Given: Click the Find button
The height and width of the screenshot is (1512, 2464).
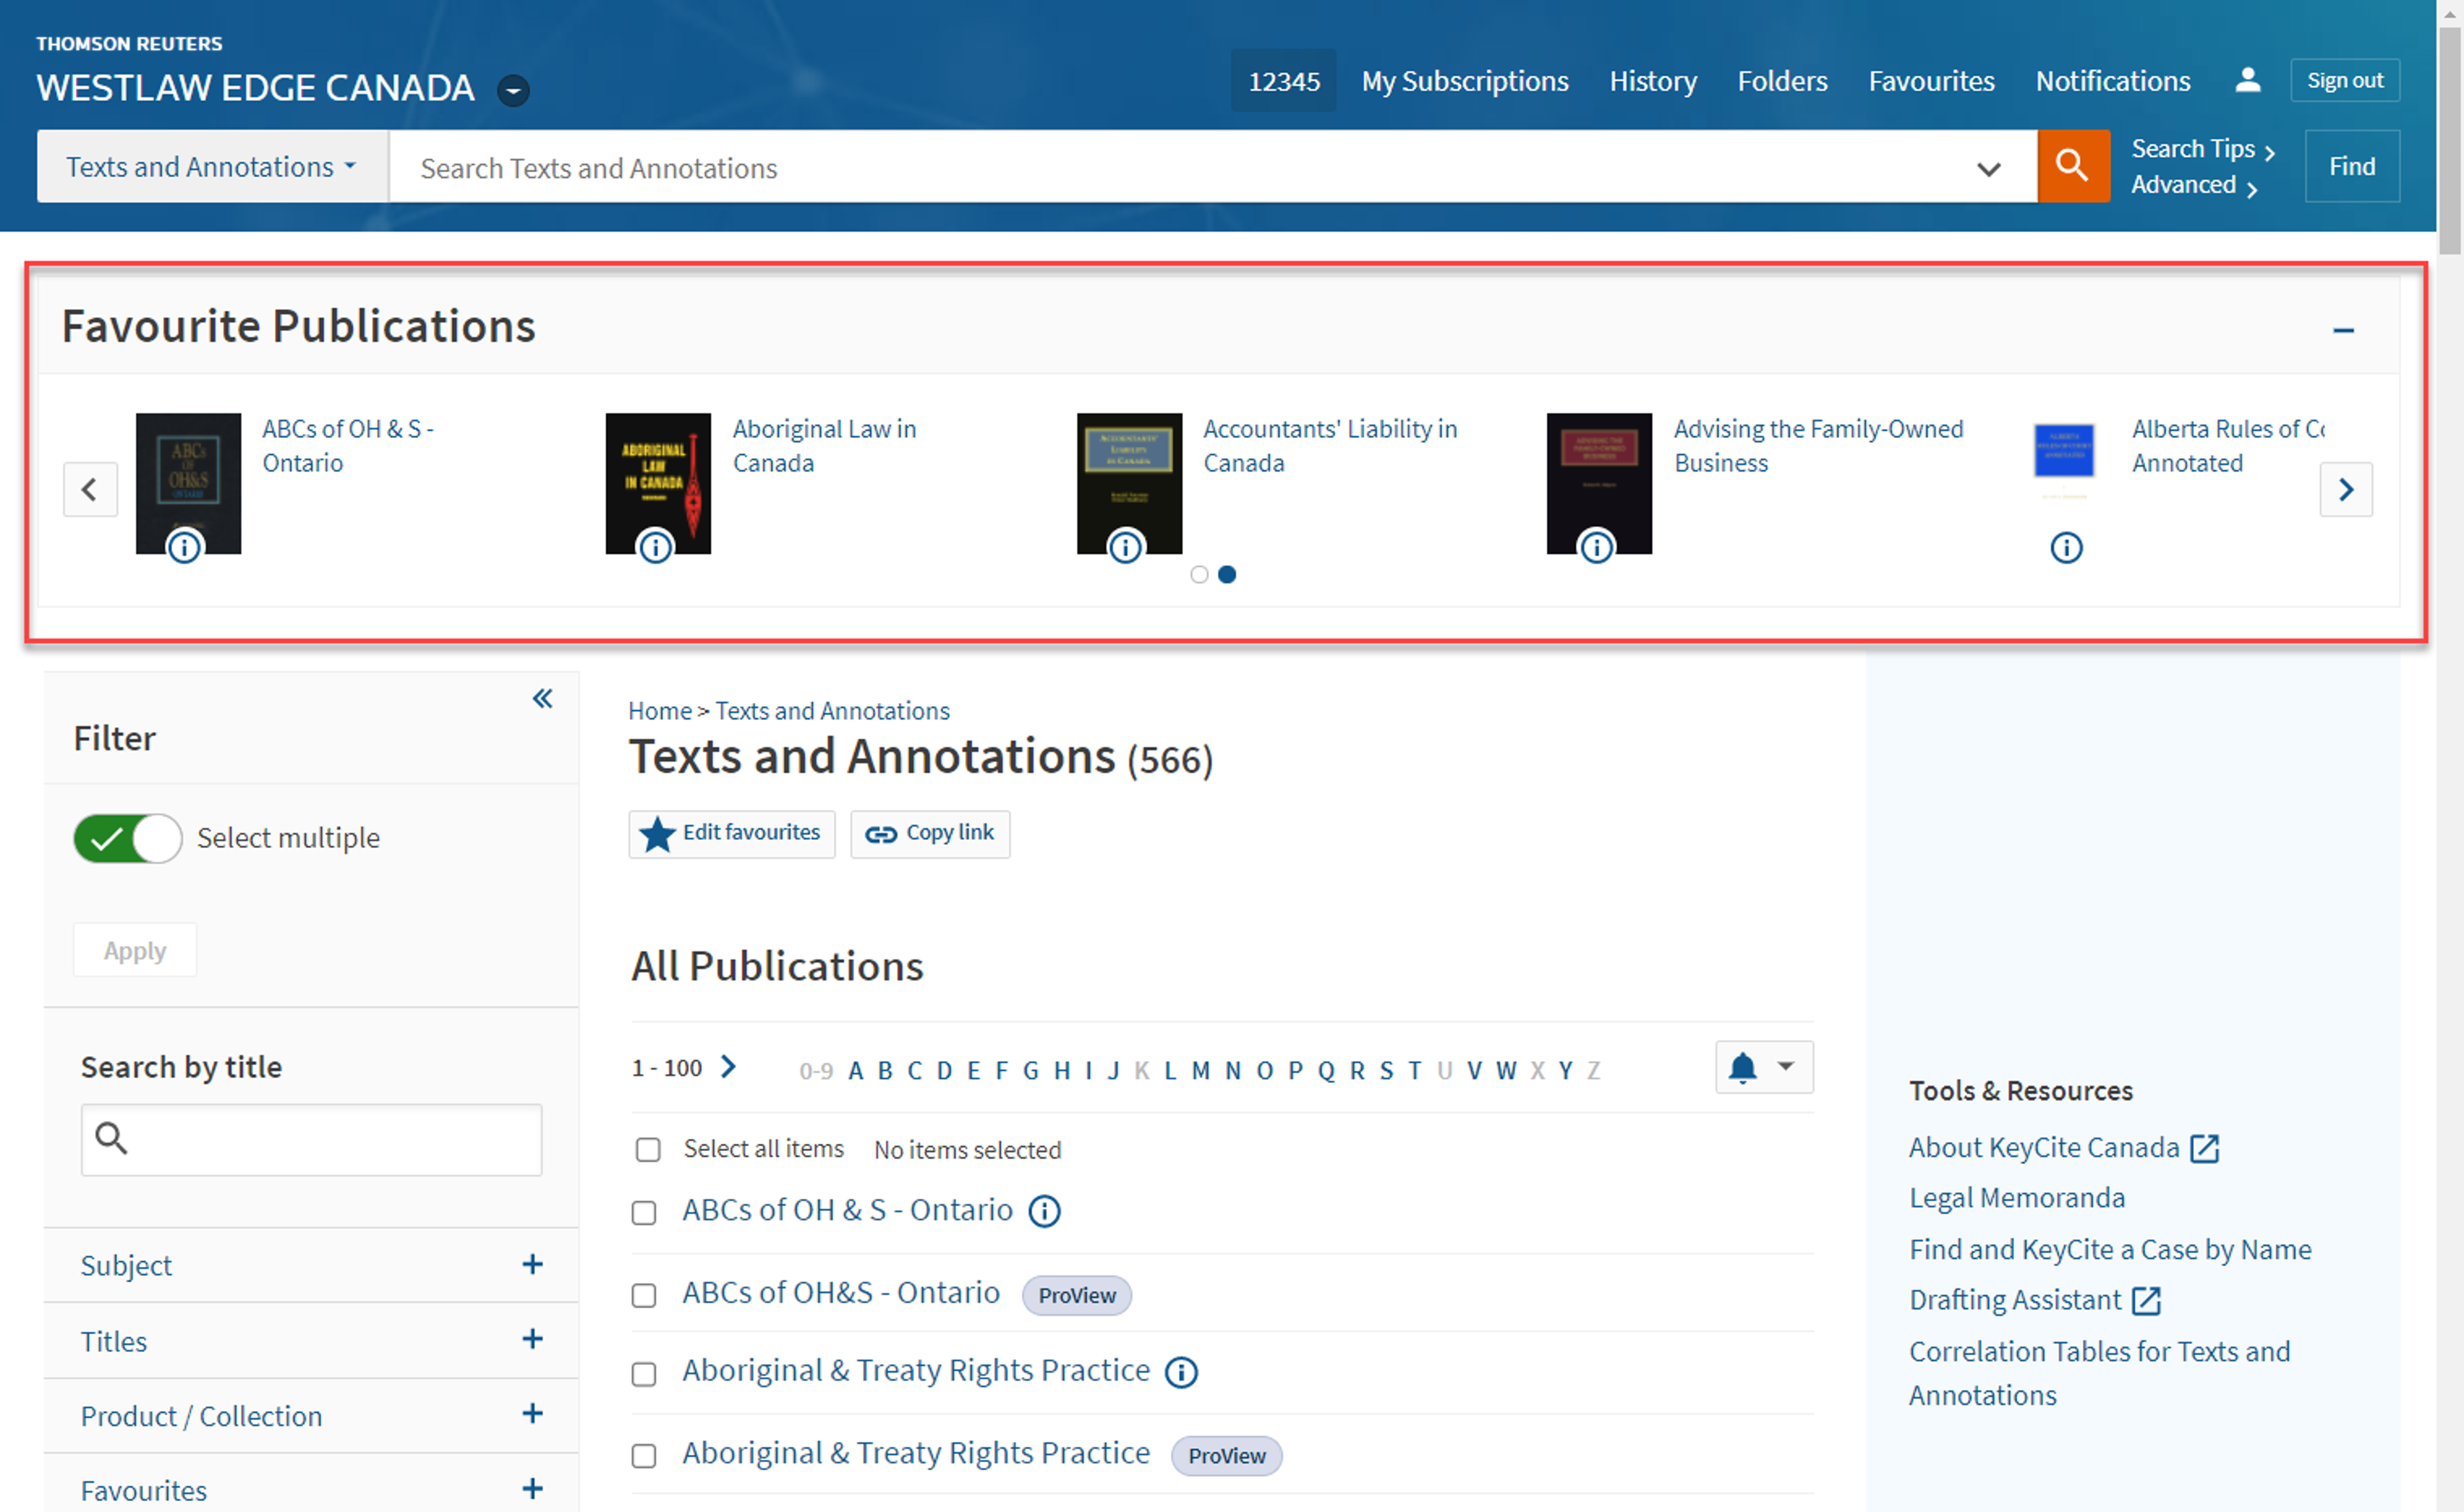Looking at the screenshot, I should 2351,166.
